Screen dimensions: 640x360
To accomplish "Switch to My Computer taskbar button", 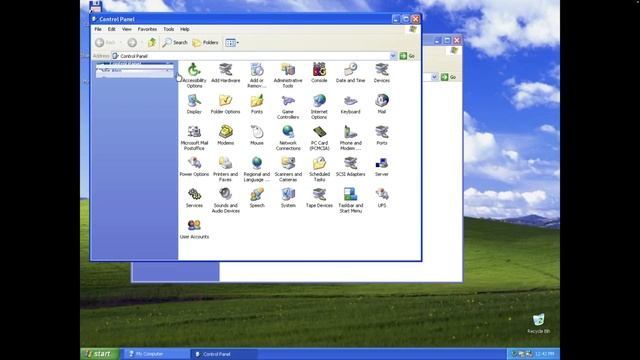I will pyautogui.click(x=156, y=354).
